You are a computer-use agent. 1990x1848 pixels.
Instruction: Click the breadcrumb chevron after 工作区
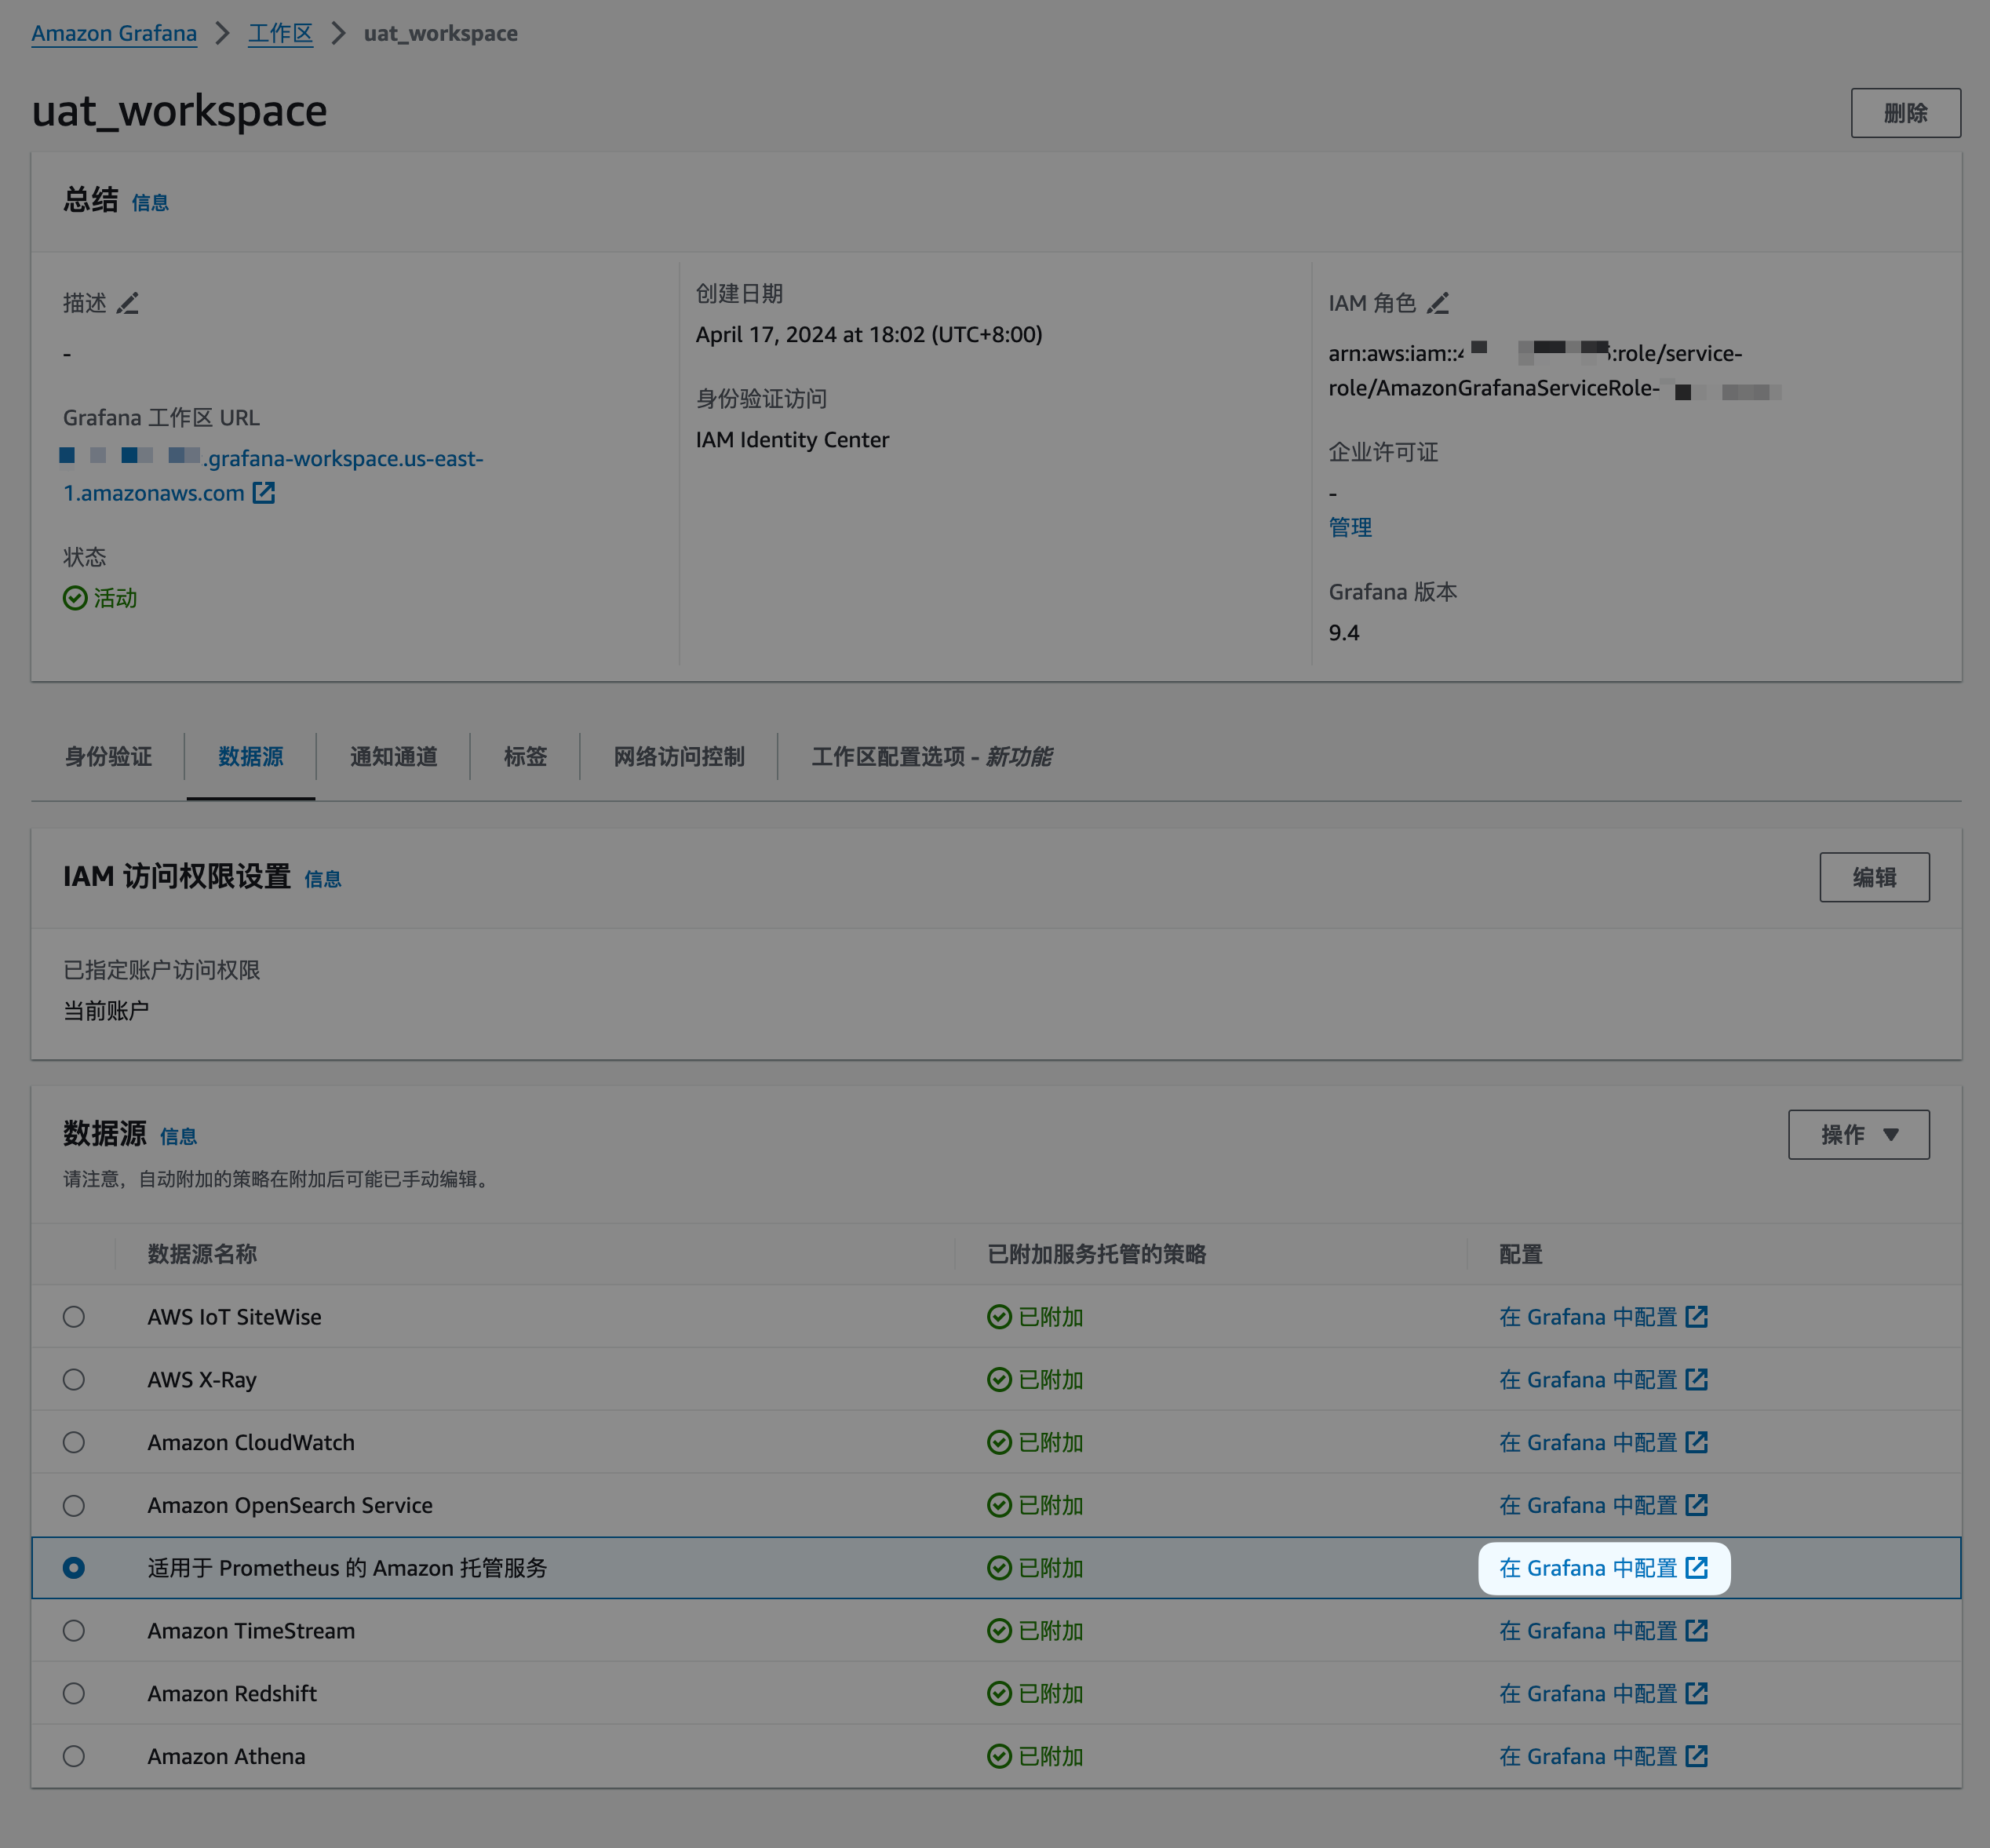[339, 33]
